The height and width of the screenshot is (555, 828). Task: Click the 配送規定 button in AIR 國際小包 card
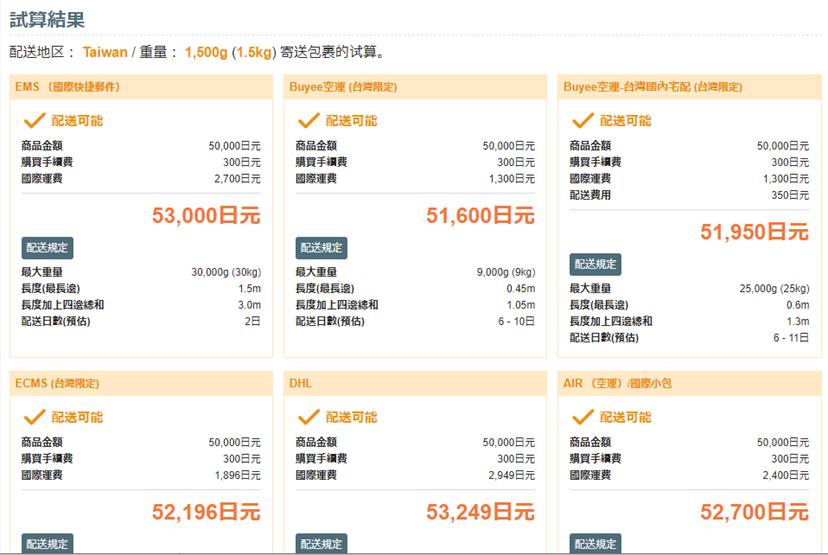coord(595,544)
